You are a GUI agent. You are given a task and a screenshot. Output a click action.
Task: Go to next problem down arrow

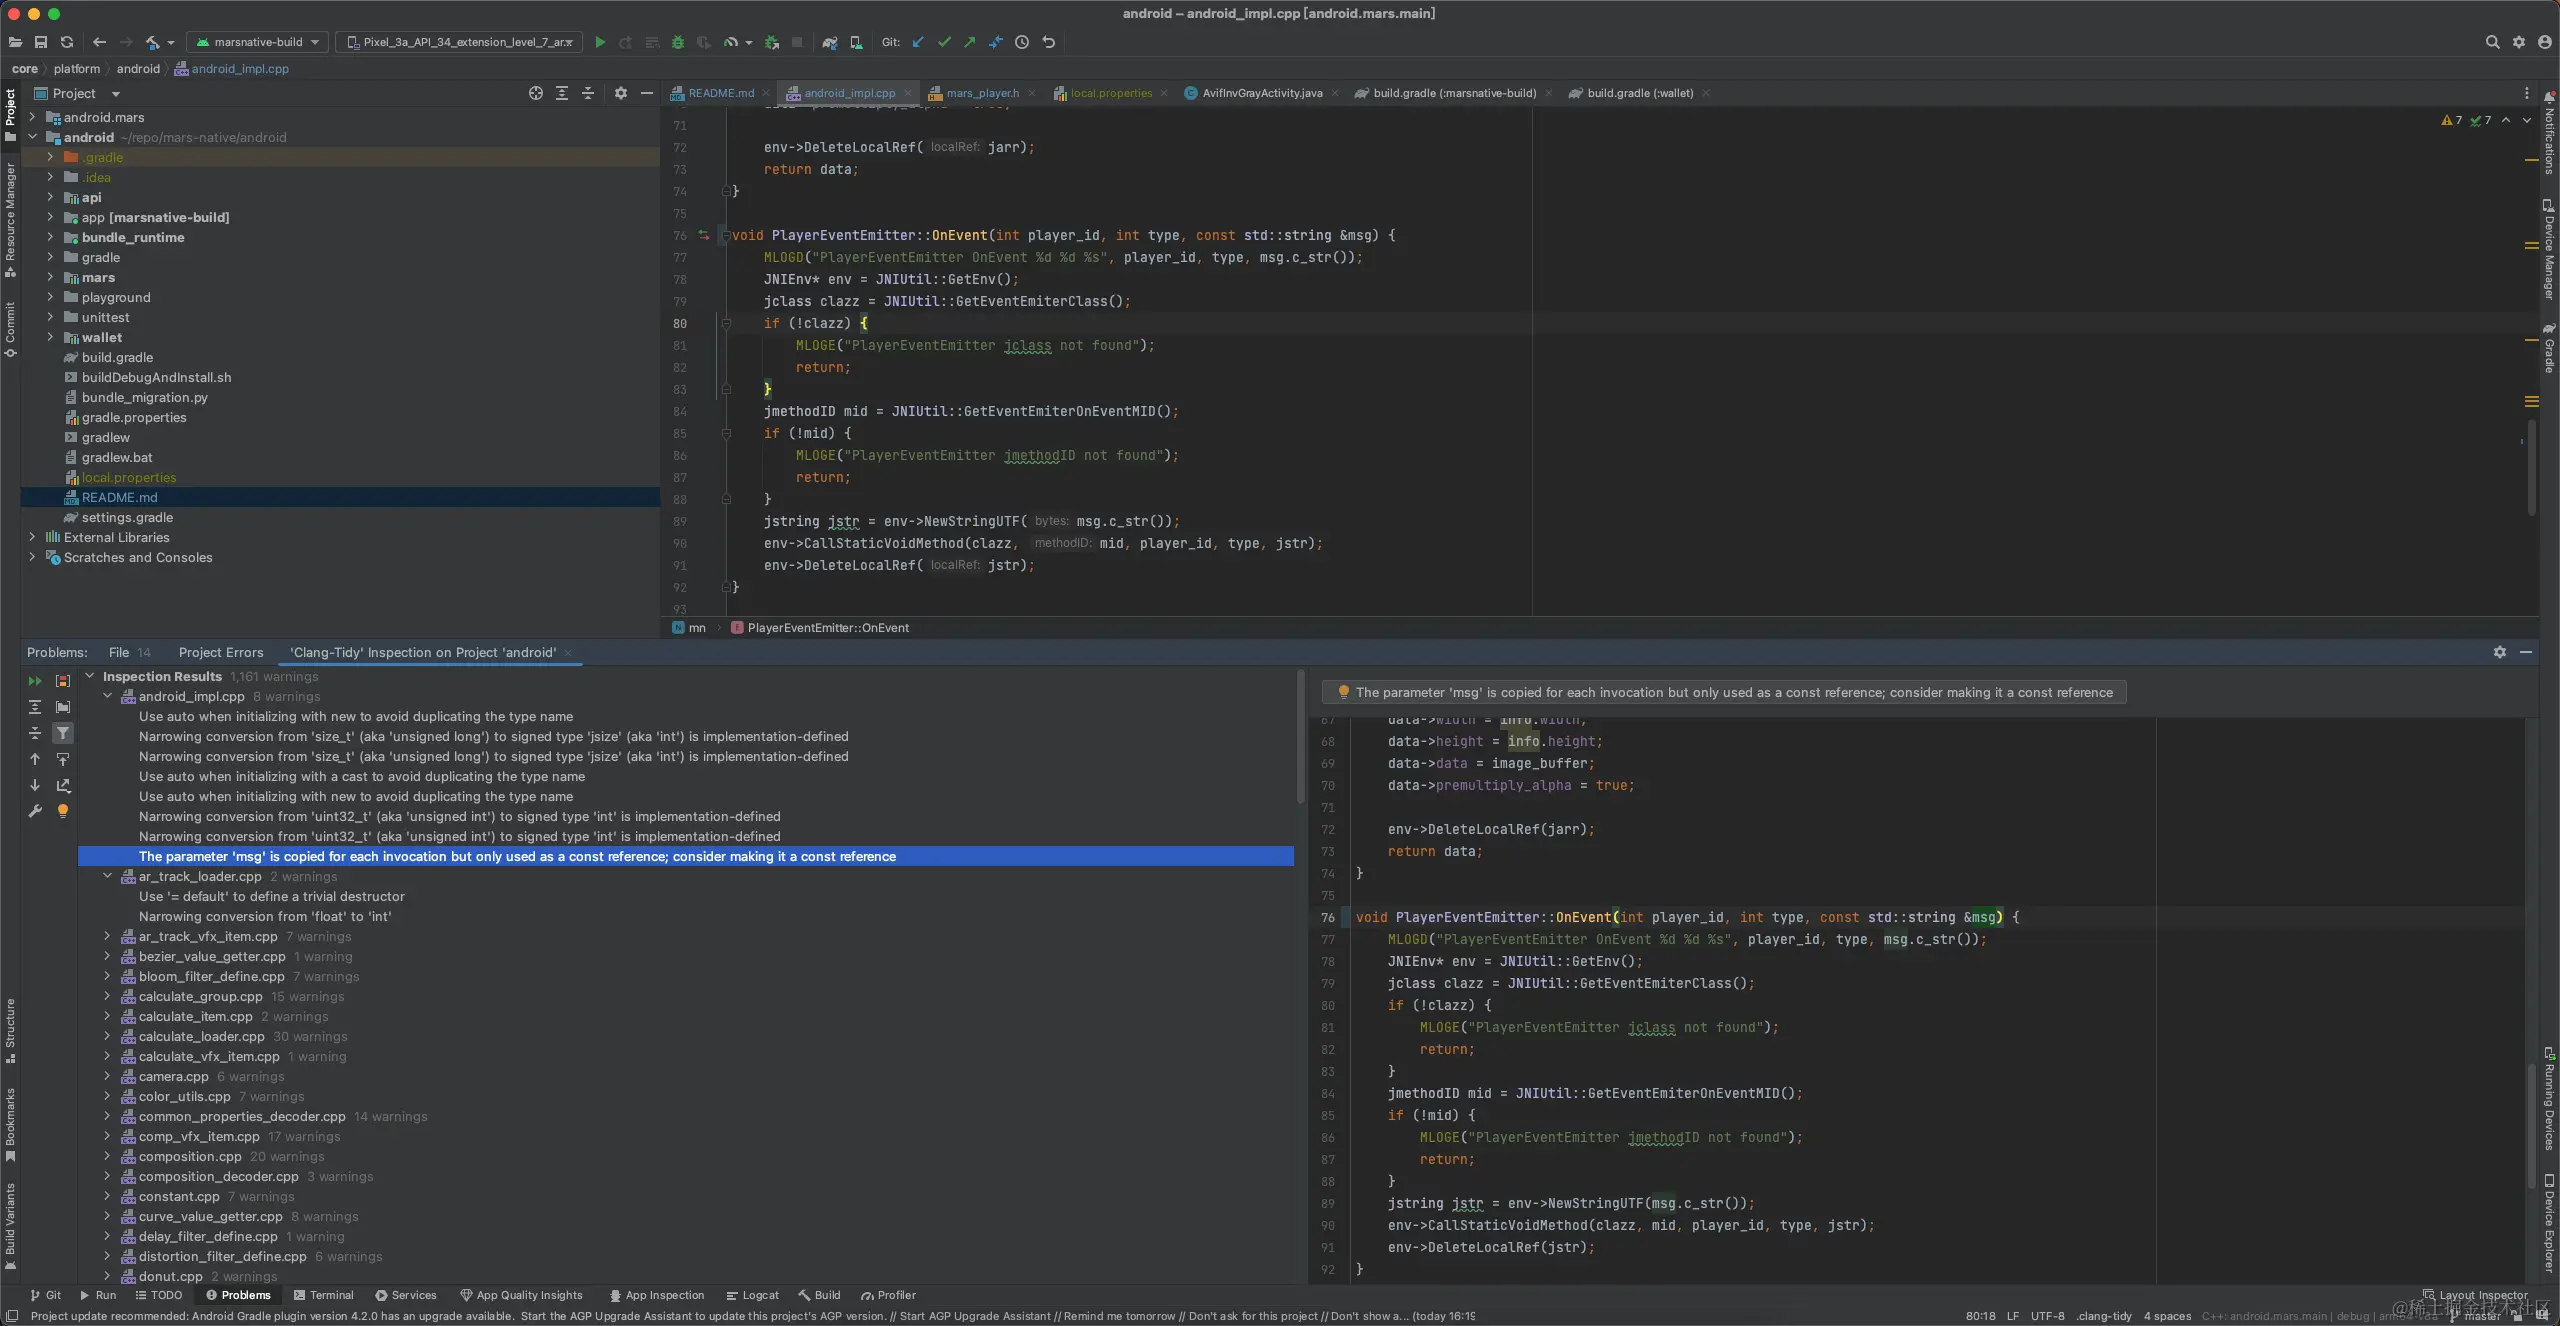pos(35,785)
